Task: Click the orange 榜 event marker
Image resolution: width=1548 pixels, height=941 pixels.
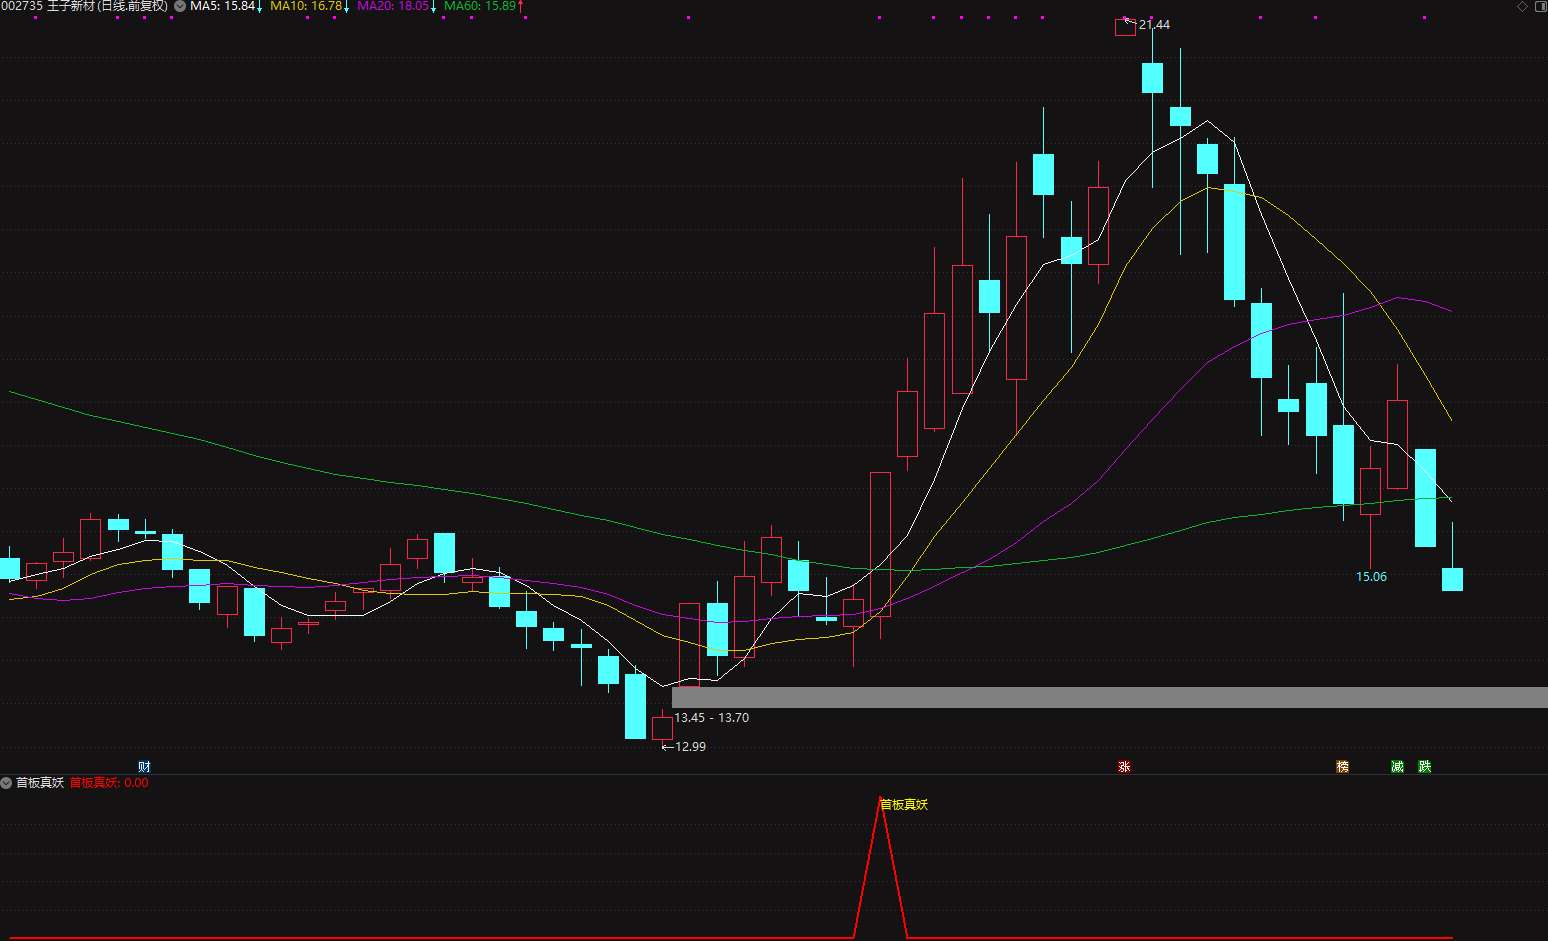Action: [x=1342, y=767]
